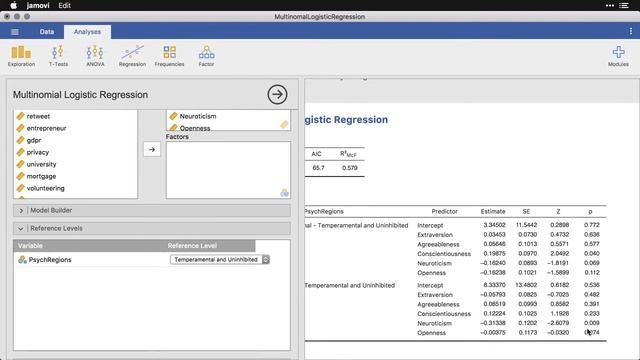Select the university variable
The image size is (640, 360).
coord(41,164)
